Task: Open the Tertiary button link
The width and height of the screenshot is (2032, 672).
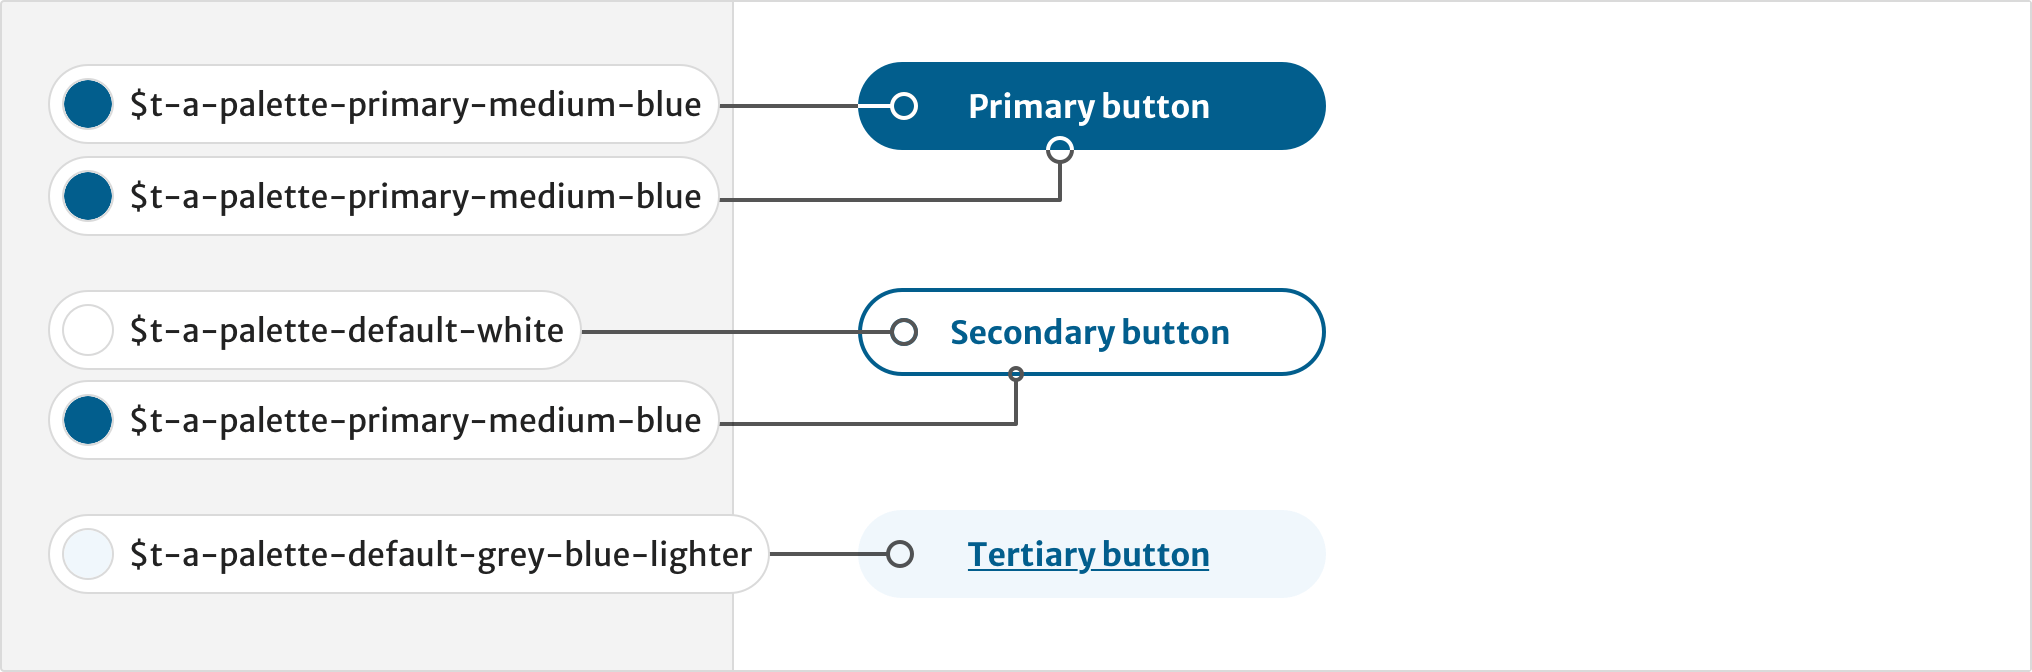Action: click(1088, 554)
